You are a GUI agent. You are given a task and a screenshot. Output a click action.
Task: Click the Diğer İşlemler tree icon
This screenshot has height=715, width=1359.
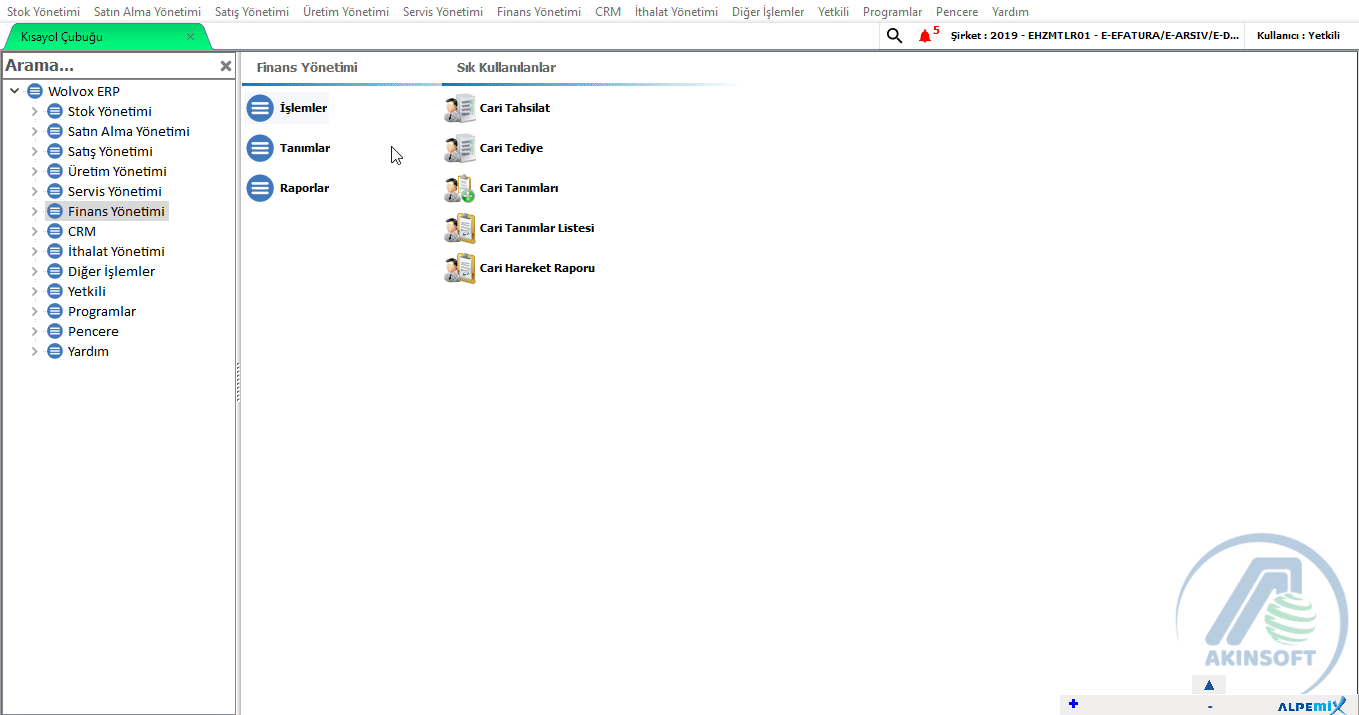pos(55,271)
